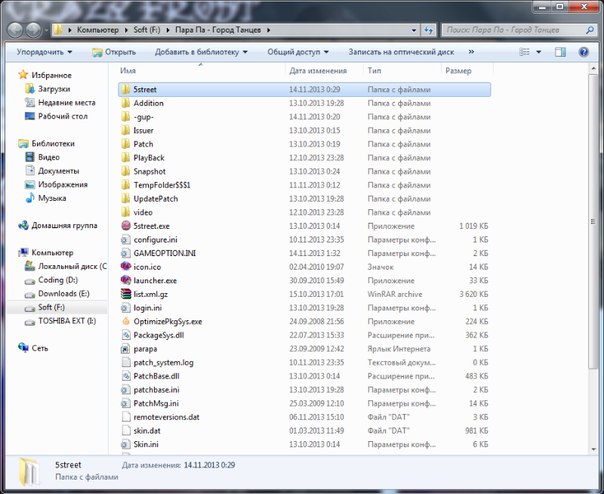Select the UpdatePatch folder name
Screen dimensions: 604x494
click(156, 198)
